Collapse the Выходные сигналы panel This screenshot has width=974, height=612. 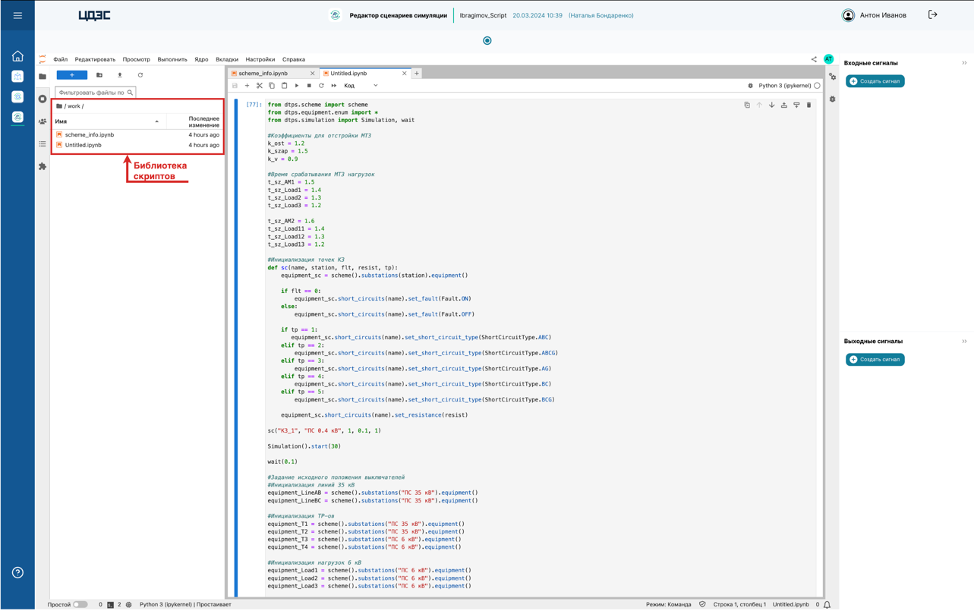(964, 341)
